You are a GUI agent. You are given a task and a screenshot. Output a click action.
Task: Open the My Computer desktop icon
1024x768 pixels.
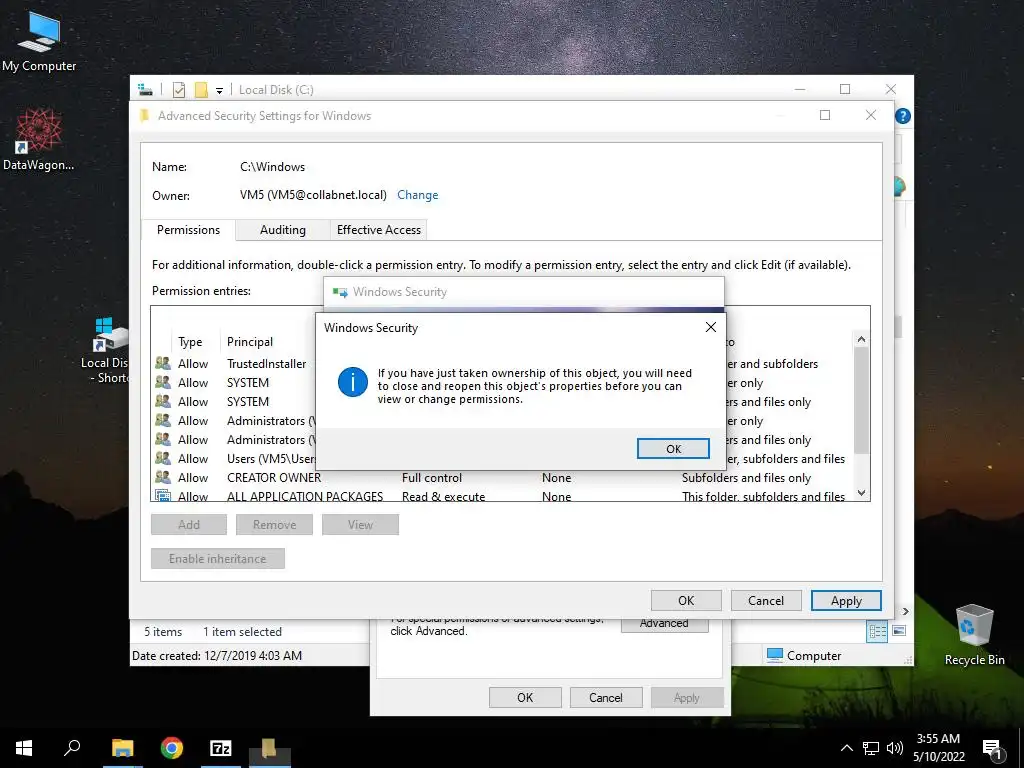tap(39, 42)
